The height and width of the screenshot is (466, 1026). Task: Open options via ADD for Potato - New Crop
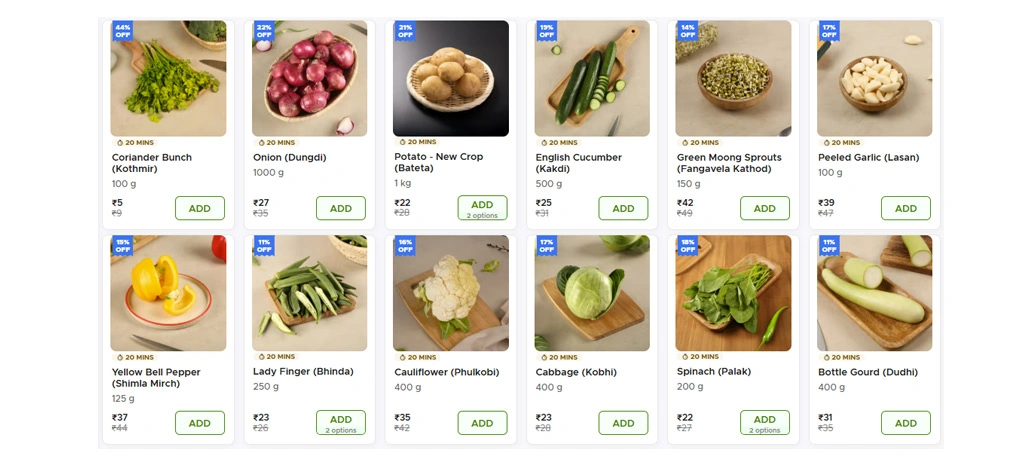pyautogui.click(x=482, y=208)
